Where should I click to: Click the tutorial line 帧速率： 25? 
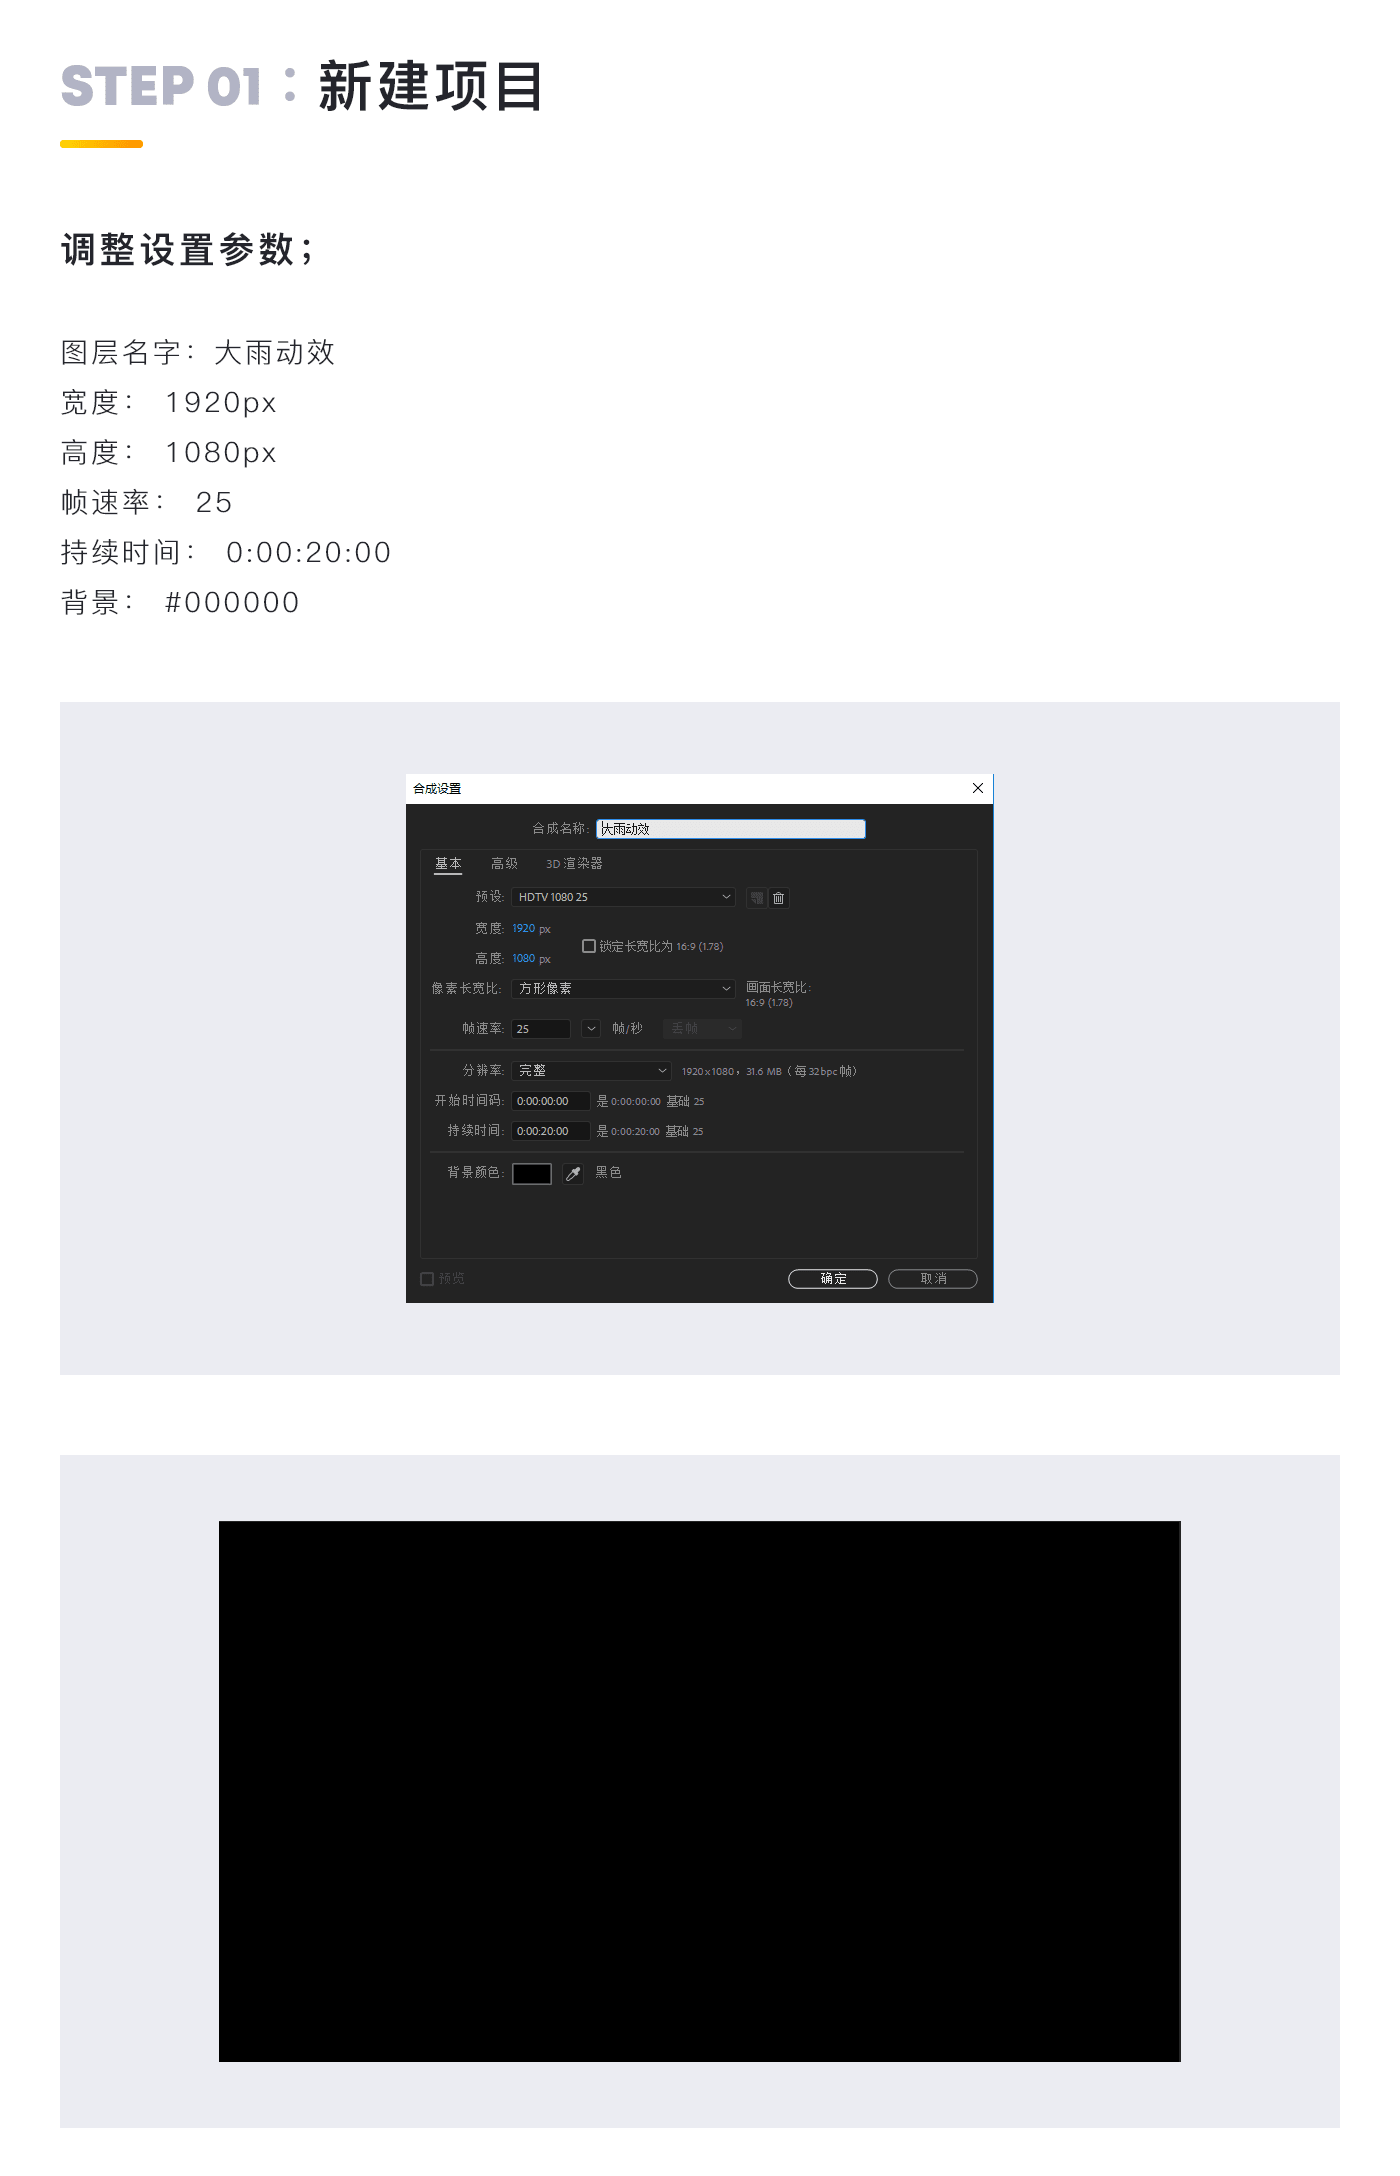pyautogui.click(x=146, y=502)
